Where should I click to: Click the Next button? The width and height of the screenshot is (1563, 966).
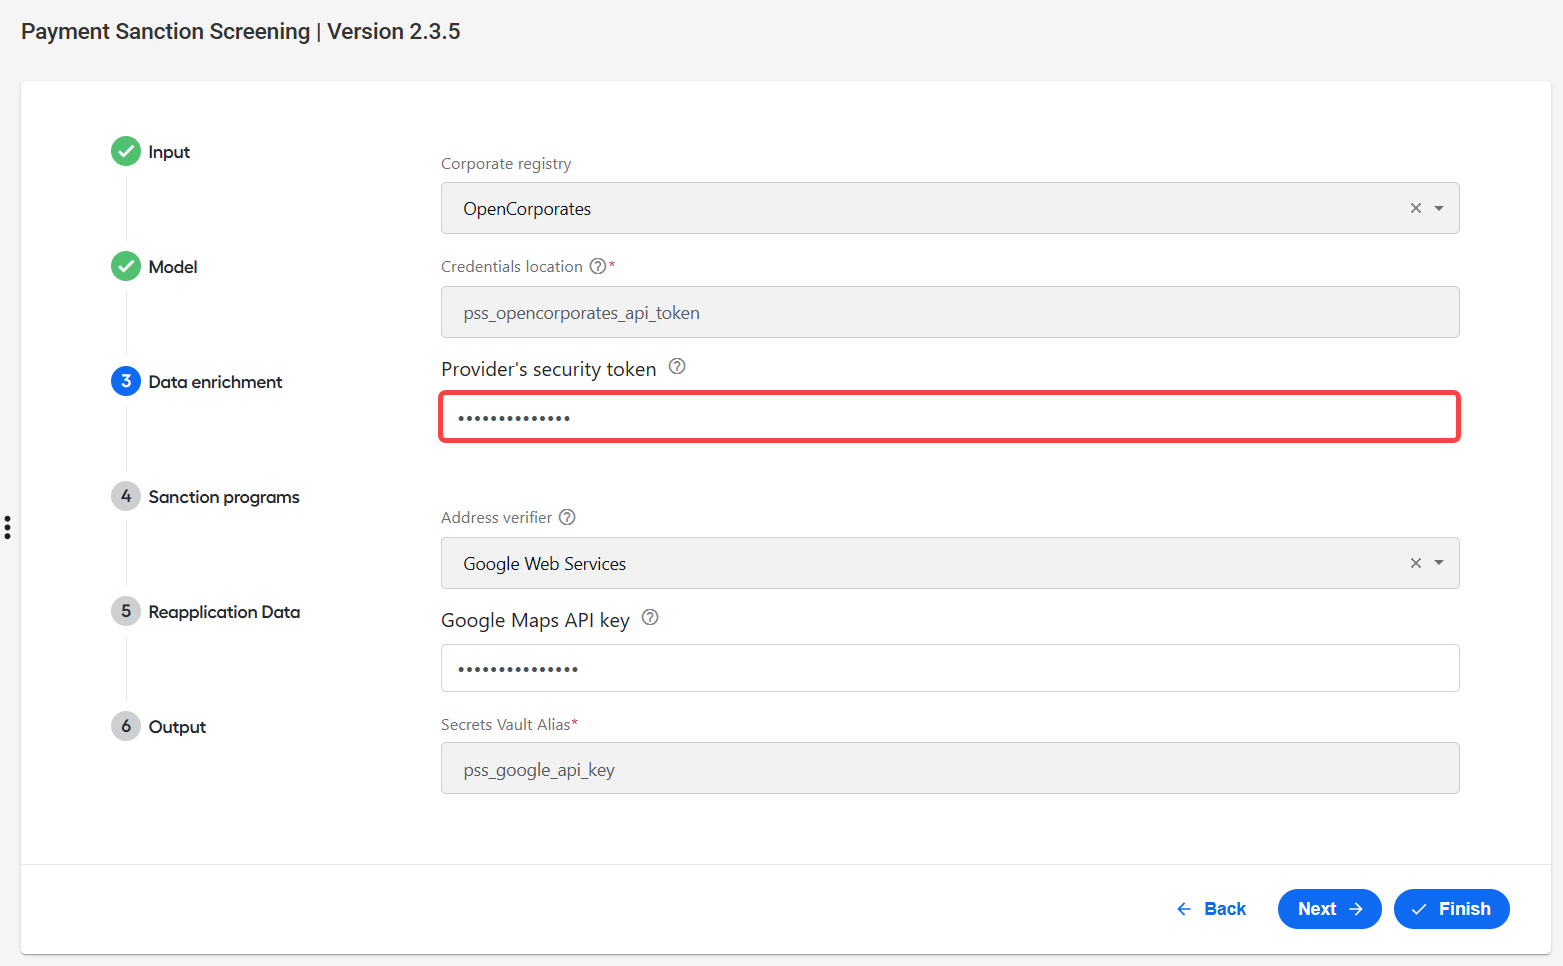[x=1330, y=909]
